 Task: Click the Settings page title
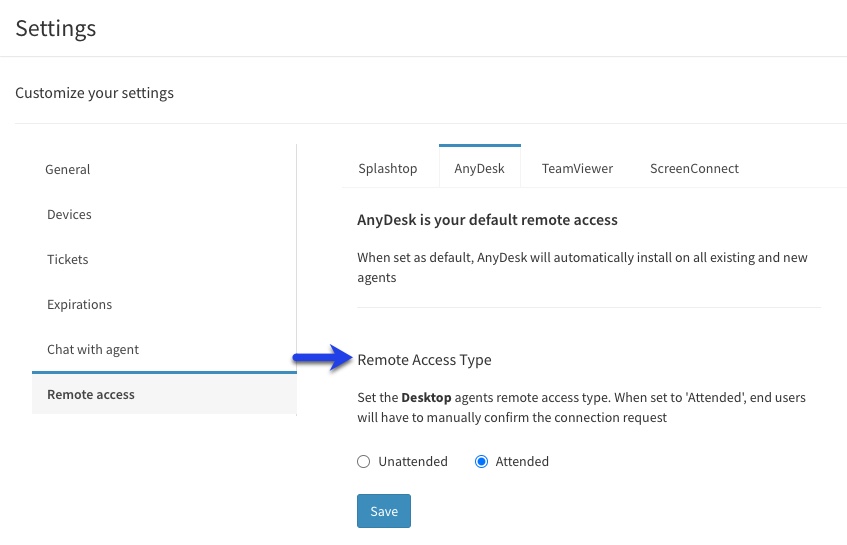(56, 28)
